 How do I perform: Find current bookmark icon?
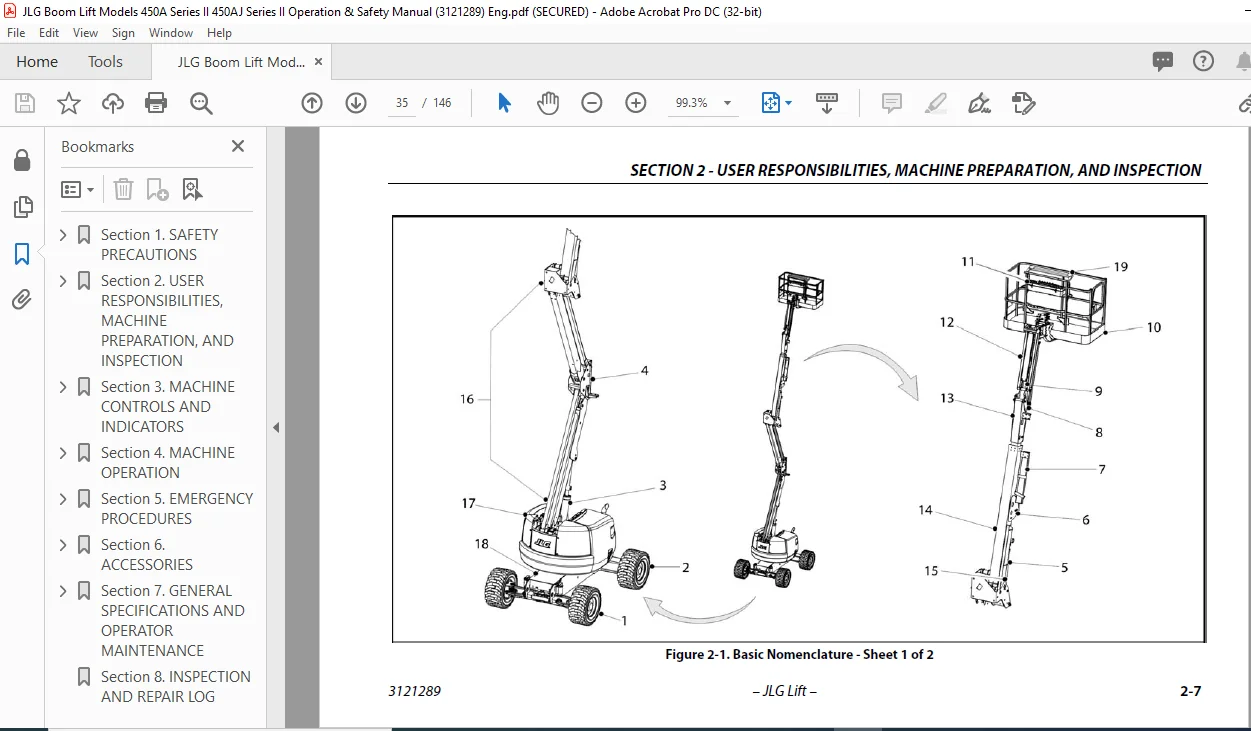click(192, 189)
